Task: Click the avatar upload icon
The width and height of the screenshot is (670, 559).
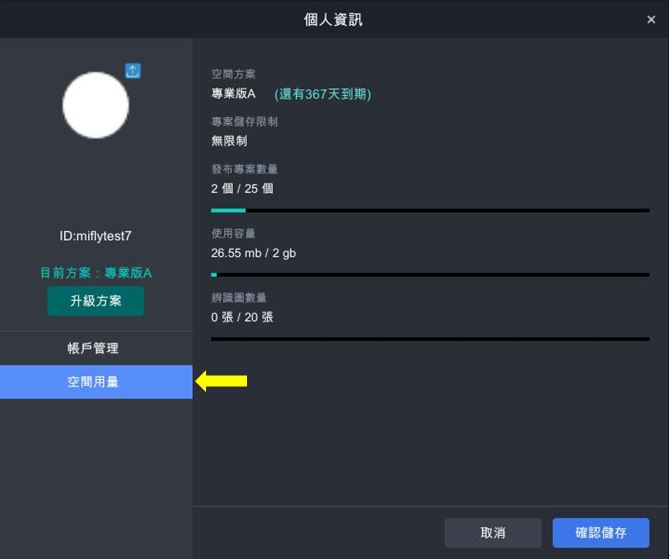Action: click(x=133, y=71)
